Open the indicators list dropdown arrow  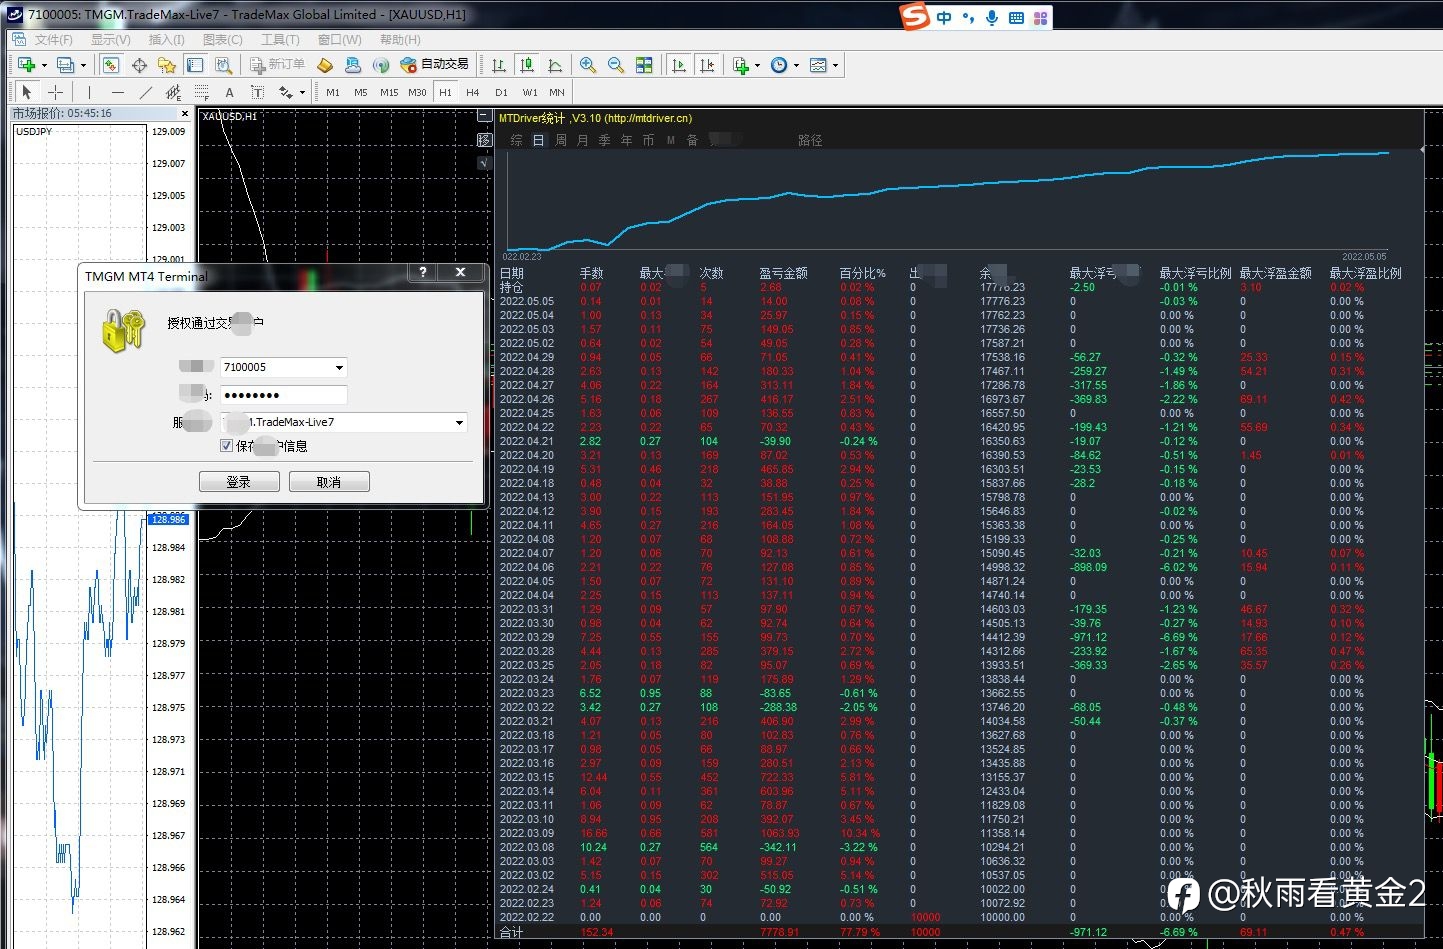pos(757,66)
